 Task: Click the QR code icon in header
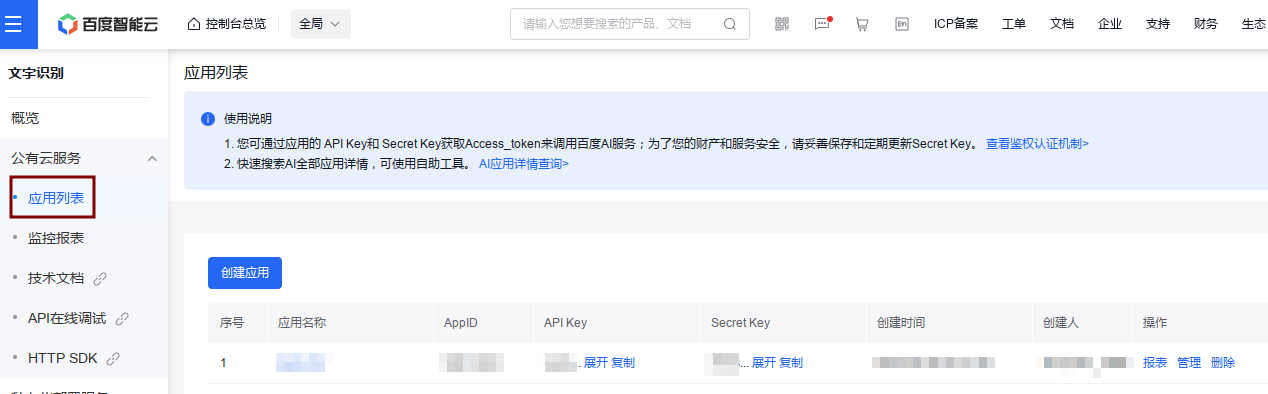pyautogui.click(x=782, y=24)
